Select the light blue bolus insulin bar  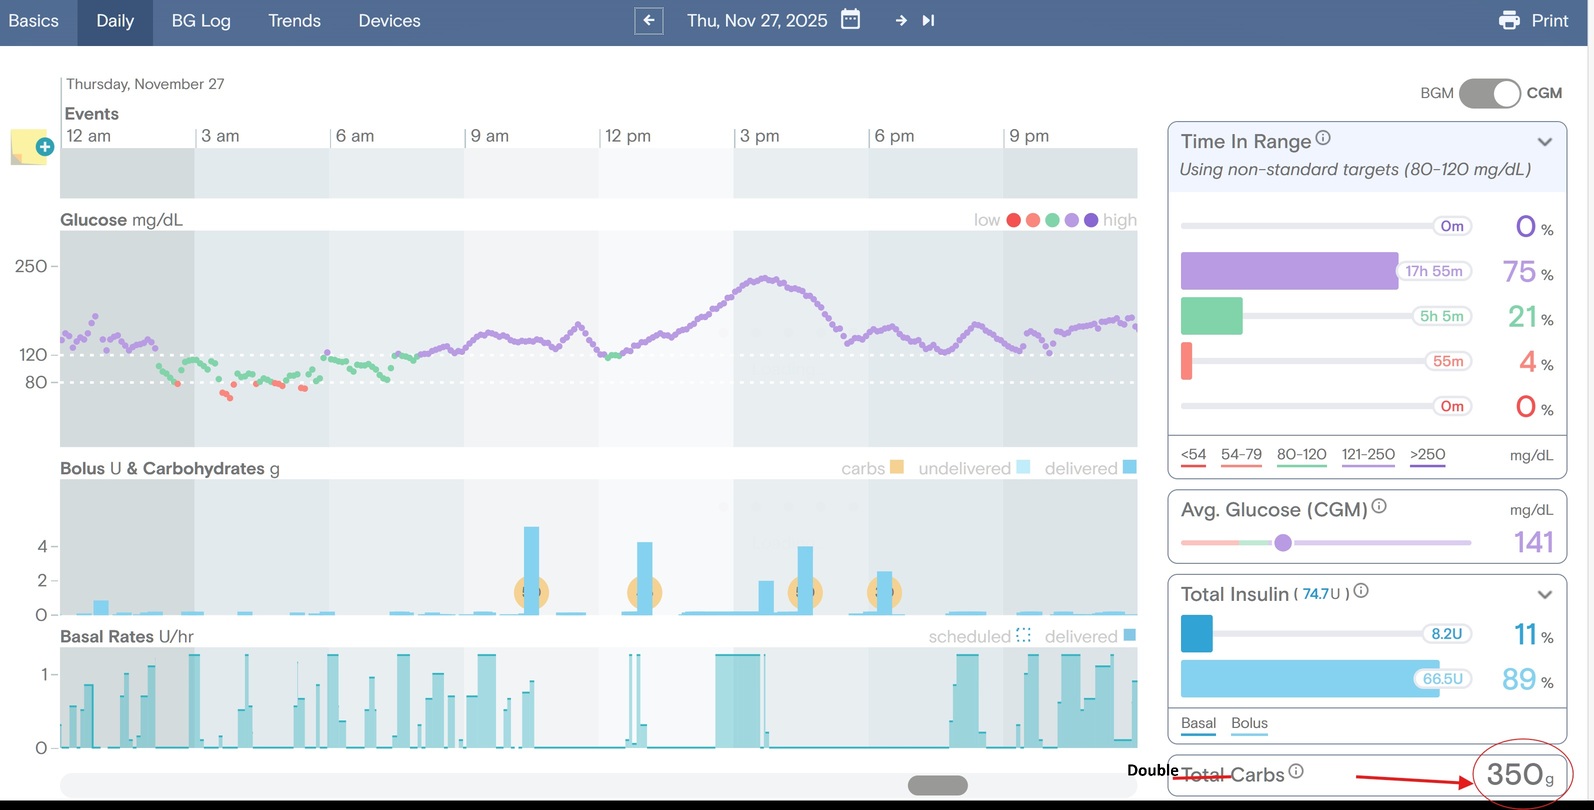point(1310,679)
